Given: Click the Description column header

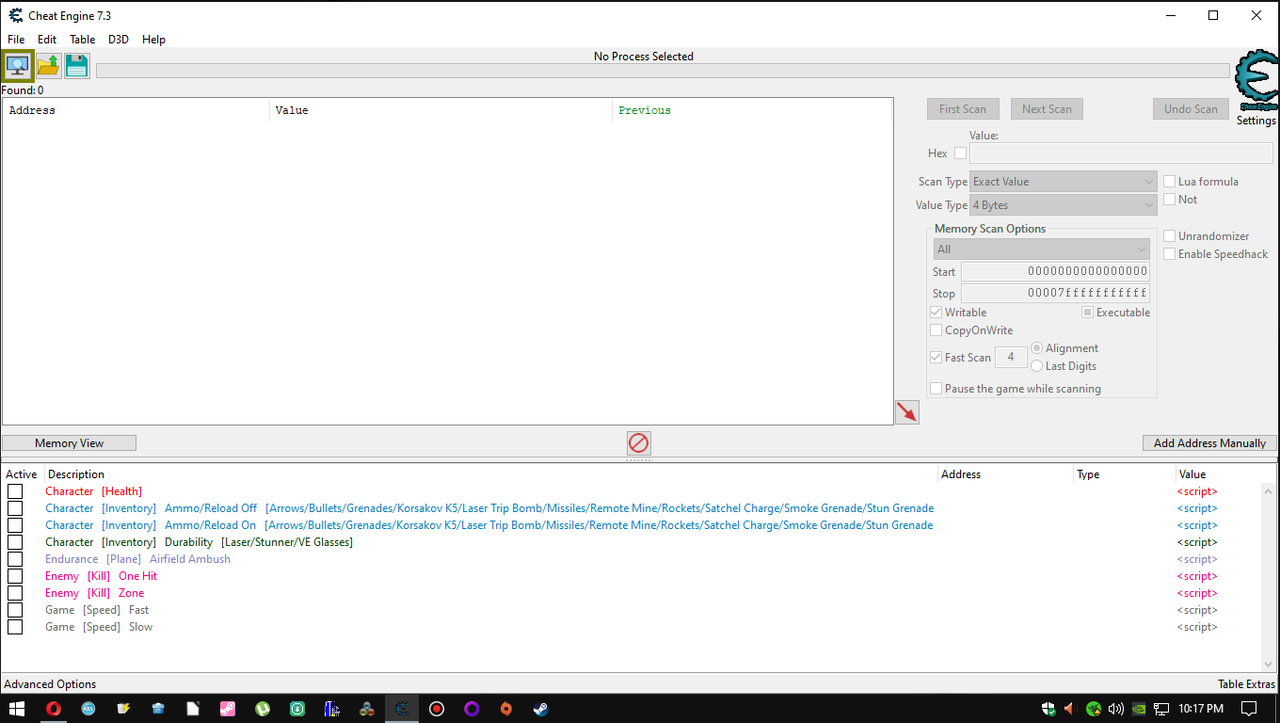Looking at the screenshot, I should tap(492, 474).
